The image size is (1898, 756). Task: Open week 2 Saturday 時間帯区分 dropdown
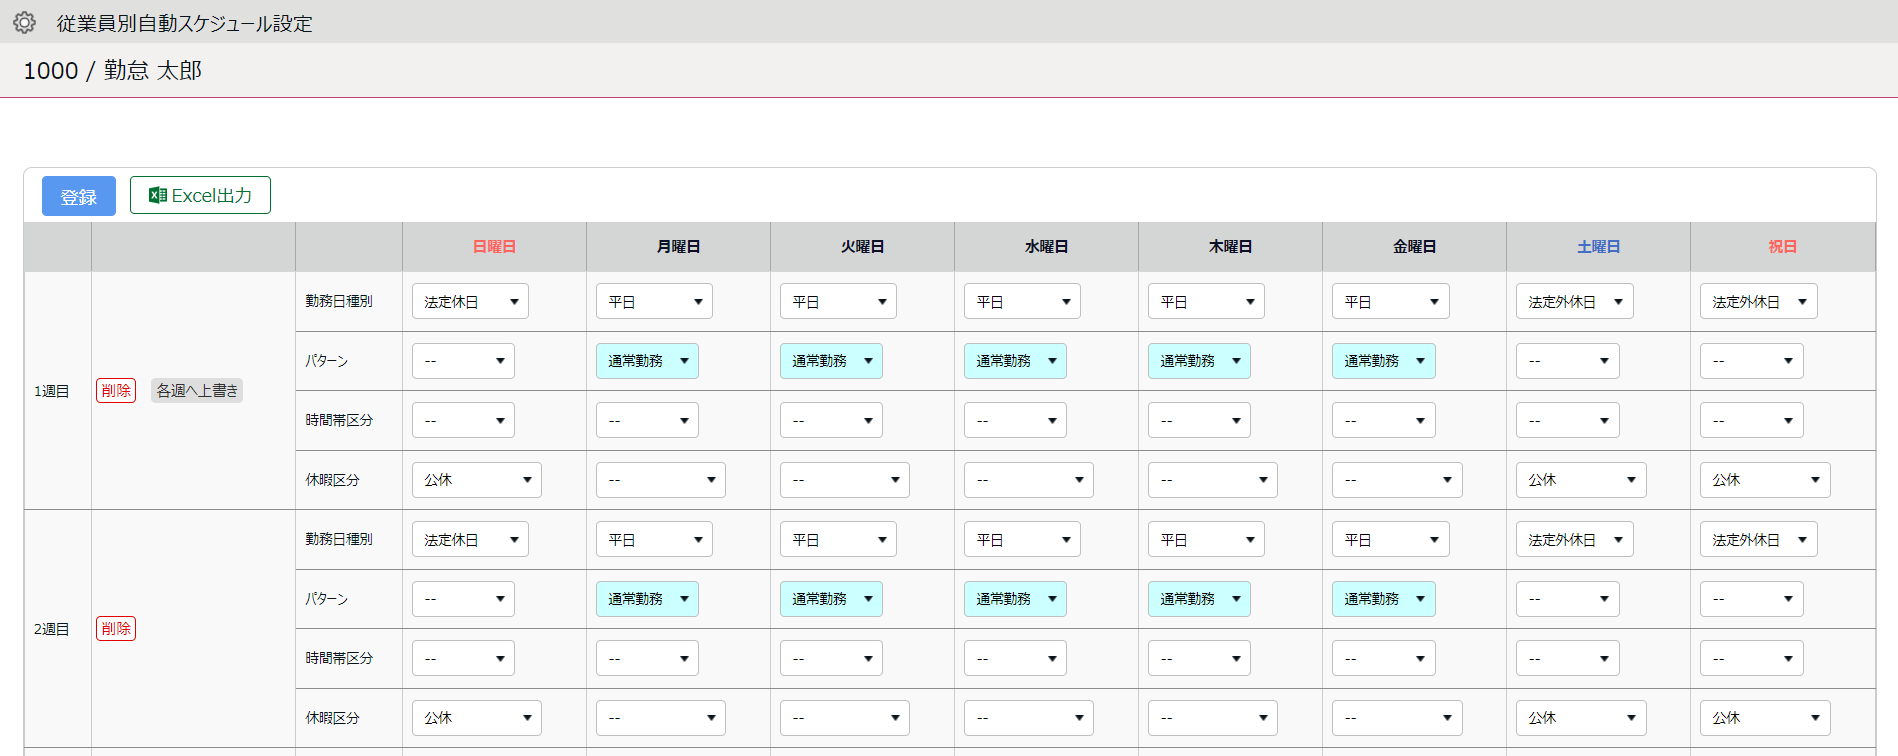tap(1567, 658)
